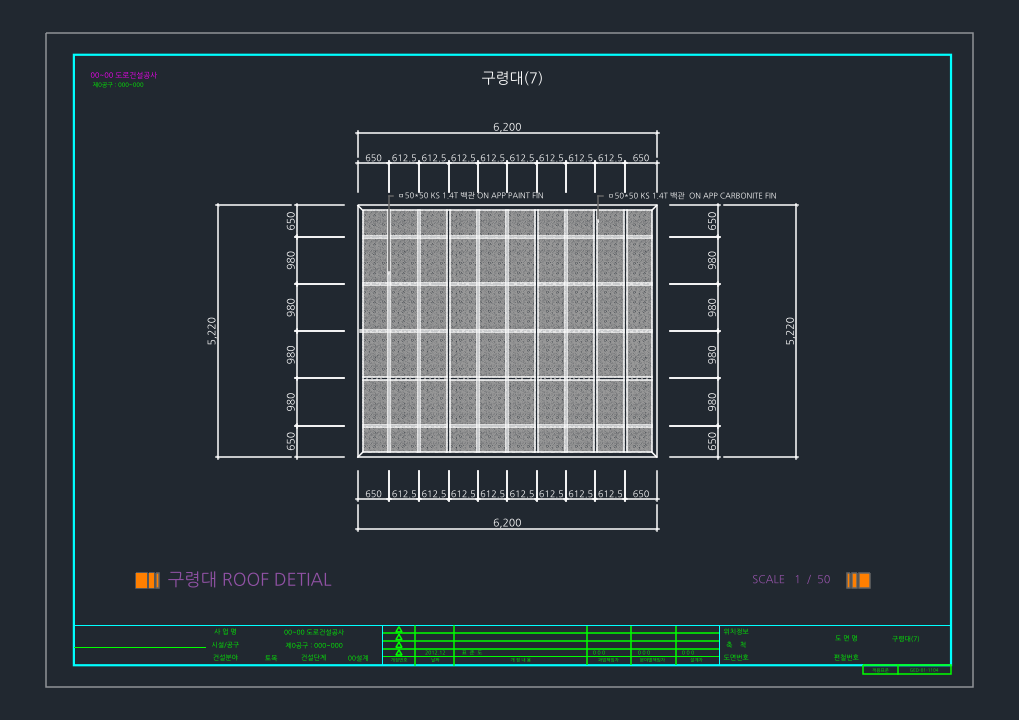Screen dimensions: 1019x720
Task: Select the topmost revision triangle in title block
Action: pos(399,630)
